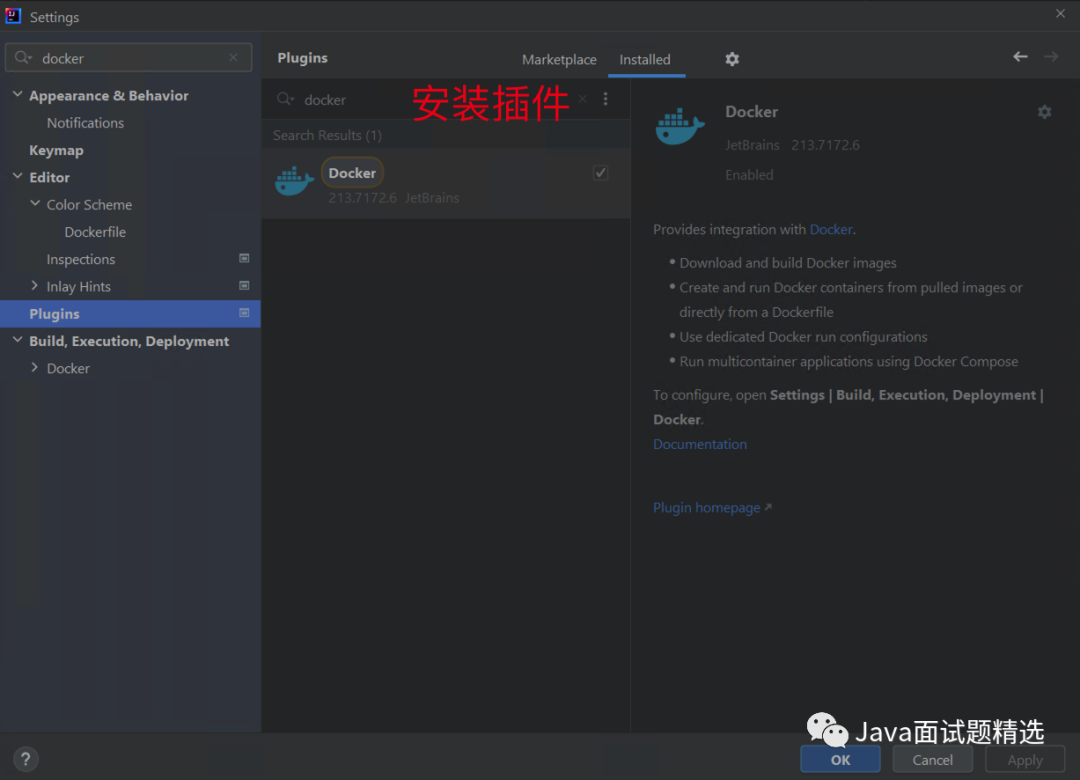Click the Apply button

point(1025,760)
